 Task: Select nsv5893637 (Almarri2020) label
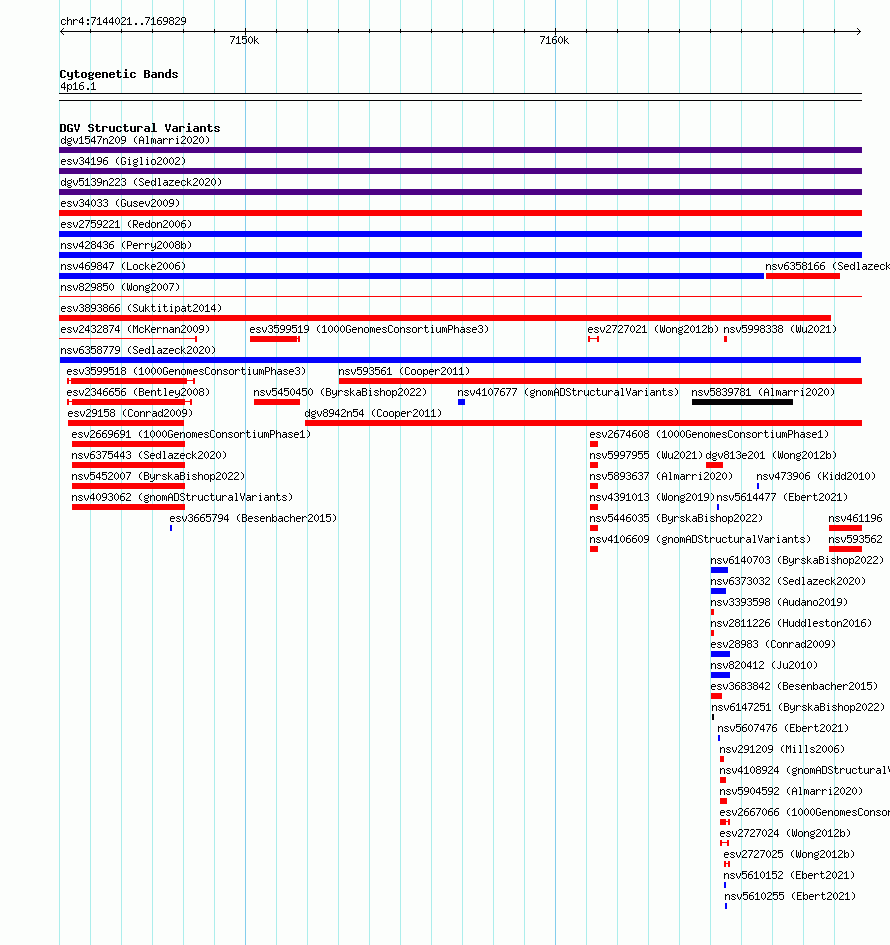coord(661,477)
